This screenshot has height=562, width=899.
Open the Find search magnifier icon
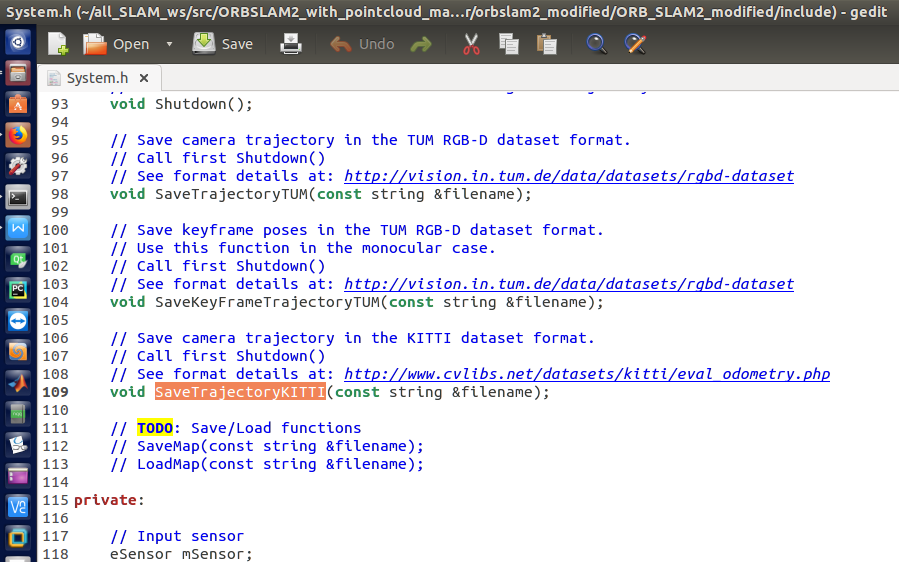point(596,44)
